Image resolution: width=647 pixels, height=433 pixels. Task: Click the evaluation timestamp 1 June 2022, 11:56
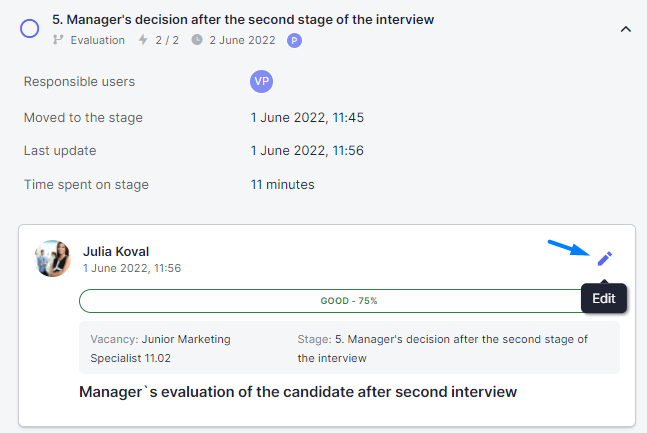[x=132, y=268]
